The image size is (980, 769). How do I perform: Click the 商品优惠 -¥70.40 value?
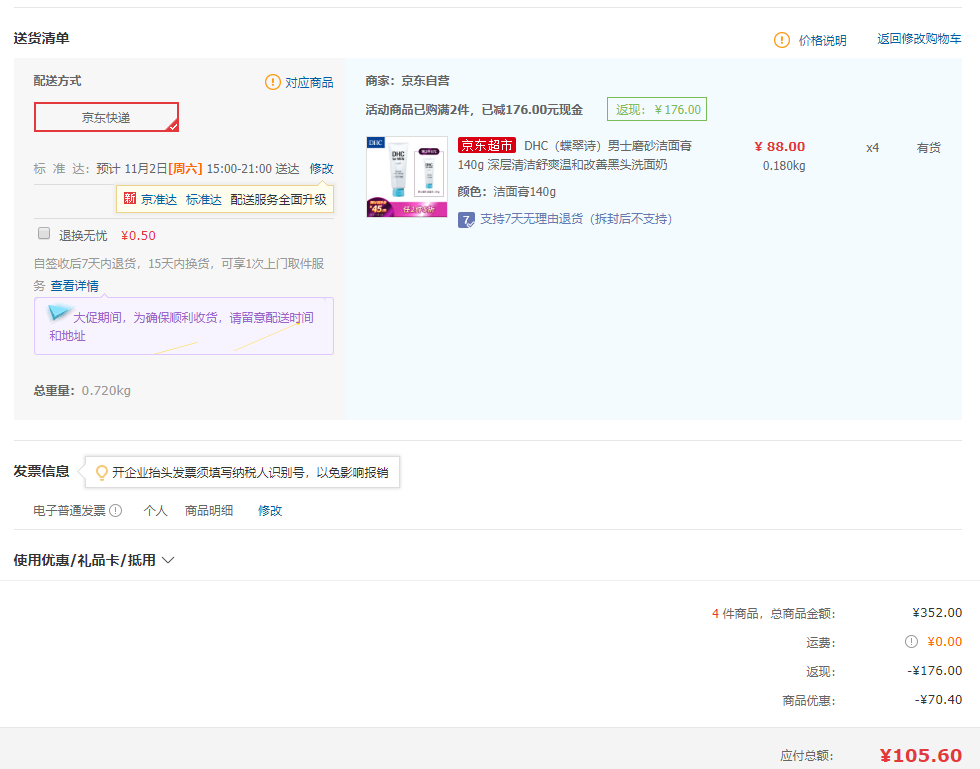938,700
